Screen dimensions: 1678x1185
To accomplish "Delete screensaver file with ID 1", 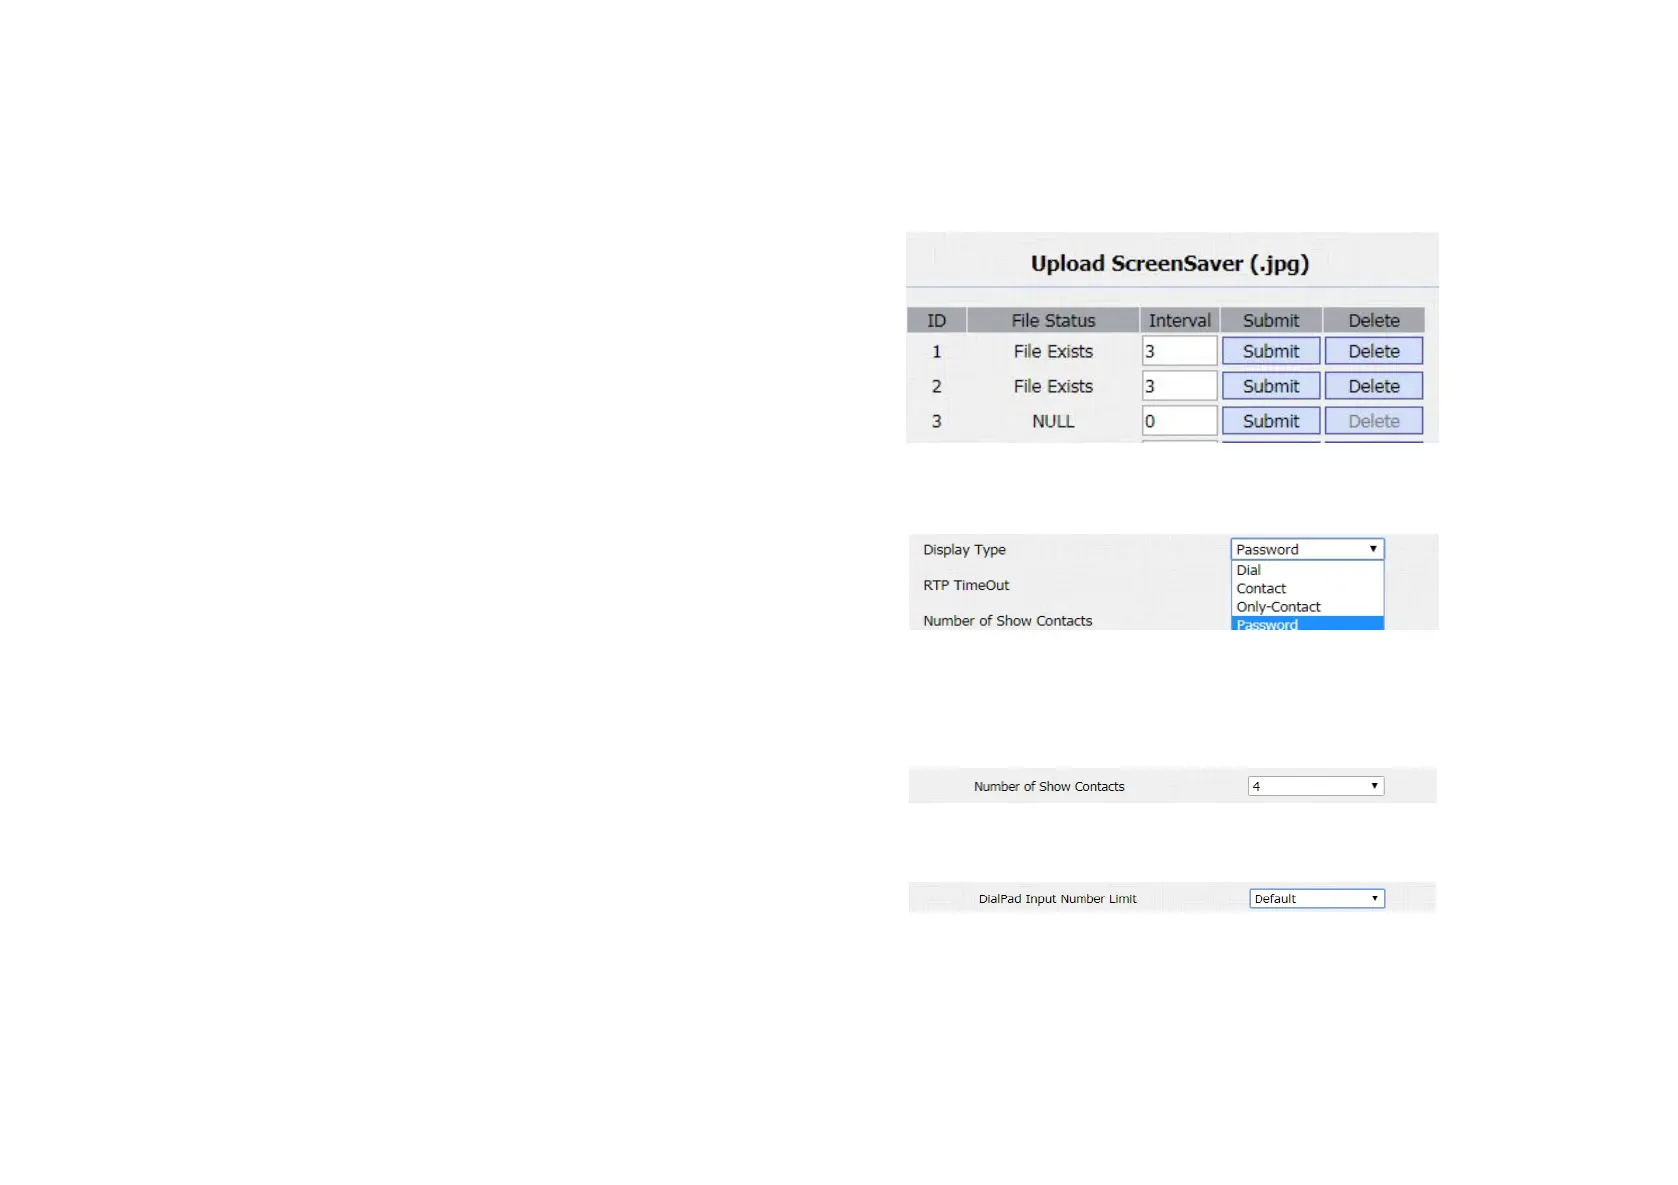I will pyautogui.click(x=1374, y=351).
